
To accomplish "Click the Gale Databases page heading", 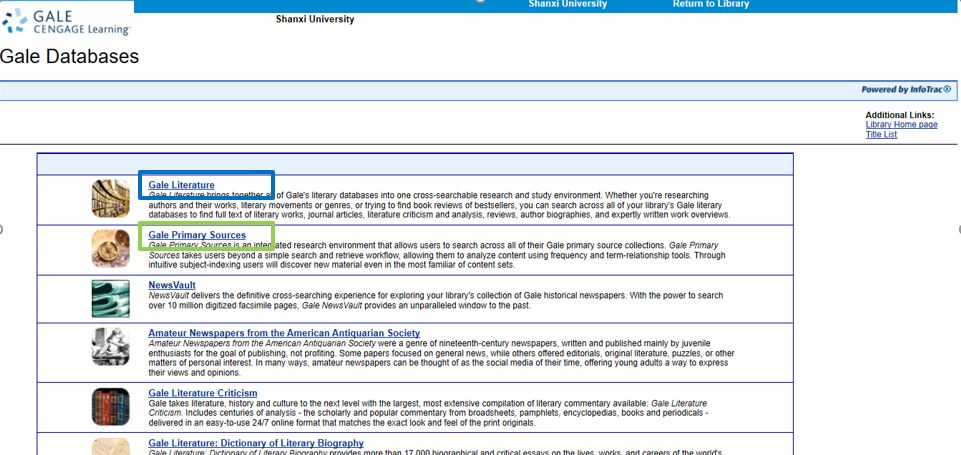I will click(70, 57).
